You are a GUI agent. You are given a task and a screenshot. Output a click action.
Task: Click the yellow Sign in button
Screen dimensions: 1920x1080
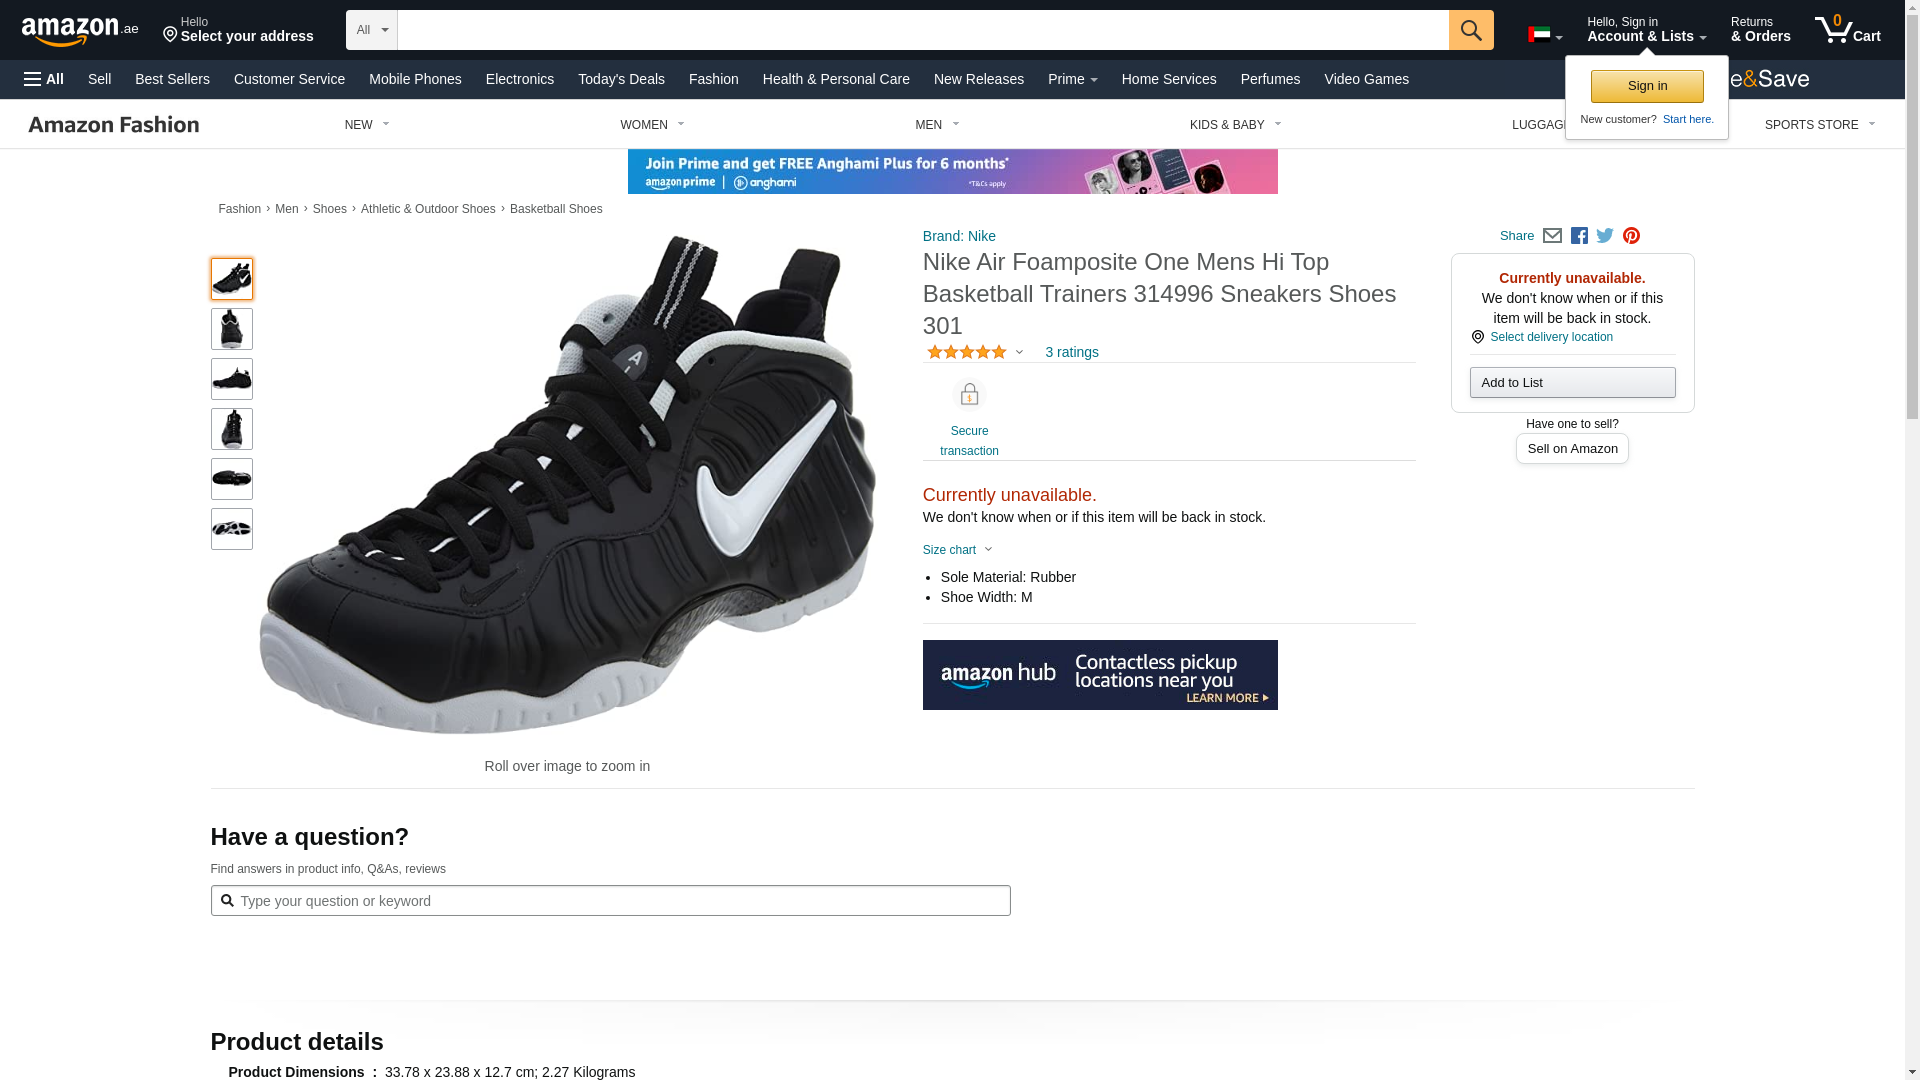click(x=1647, y=86)
